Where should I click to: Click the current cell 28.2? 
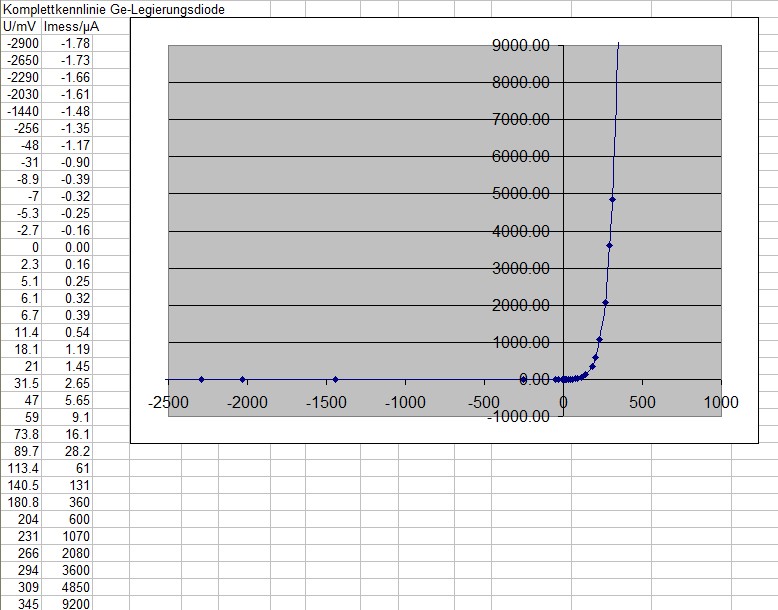[x=67, y=451]
